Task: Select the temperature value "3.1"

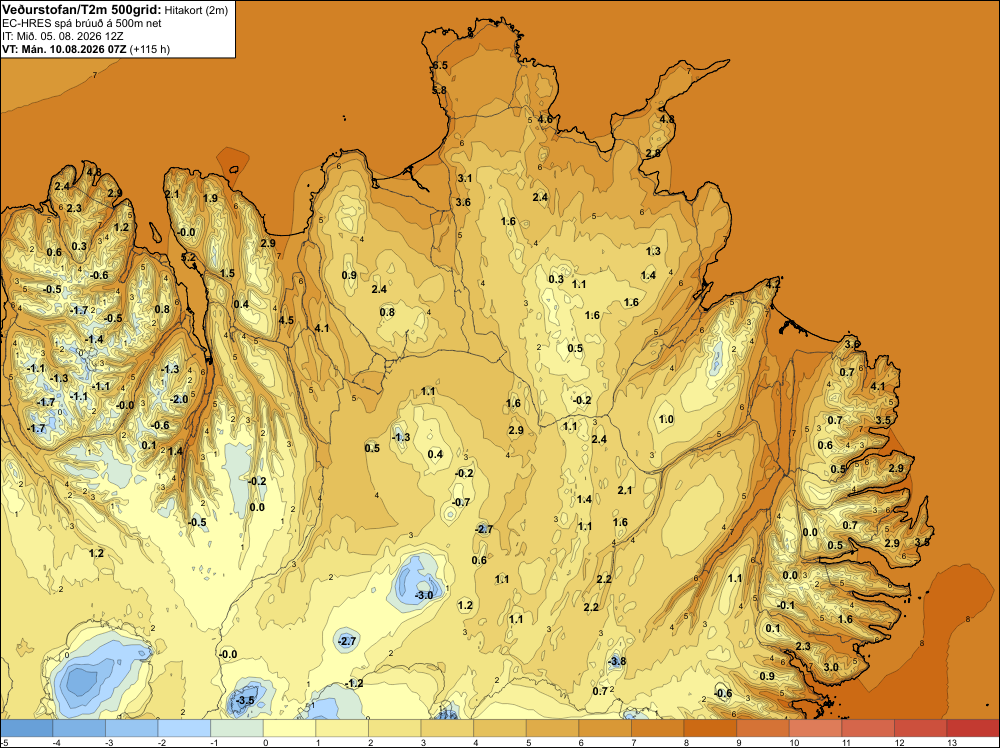Action: (x=465, y=178)
